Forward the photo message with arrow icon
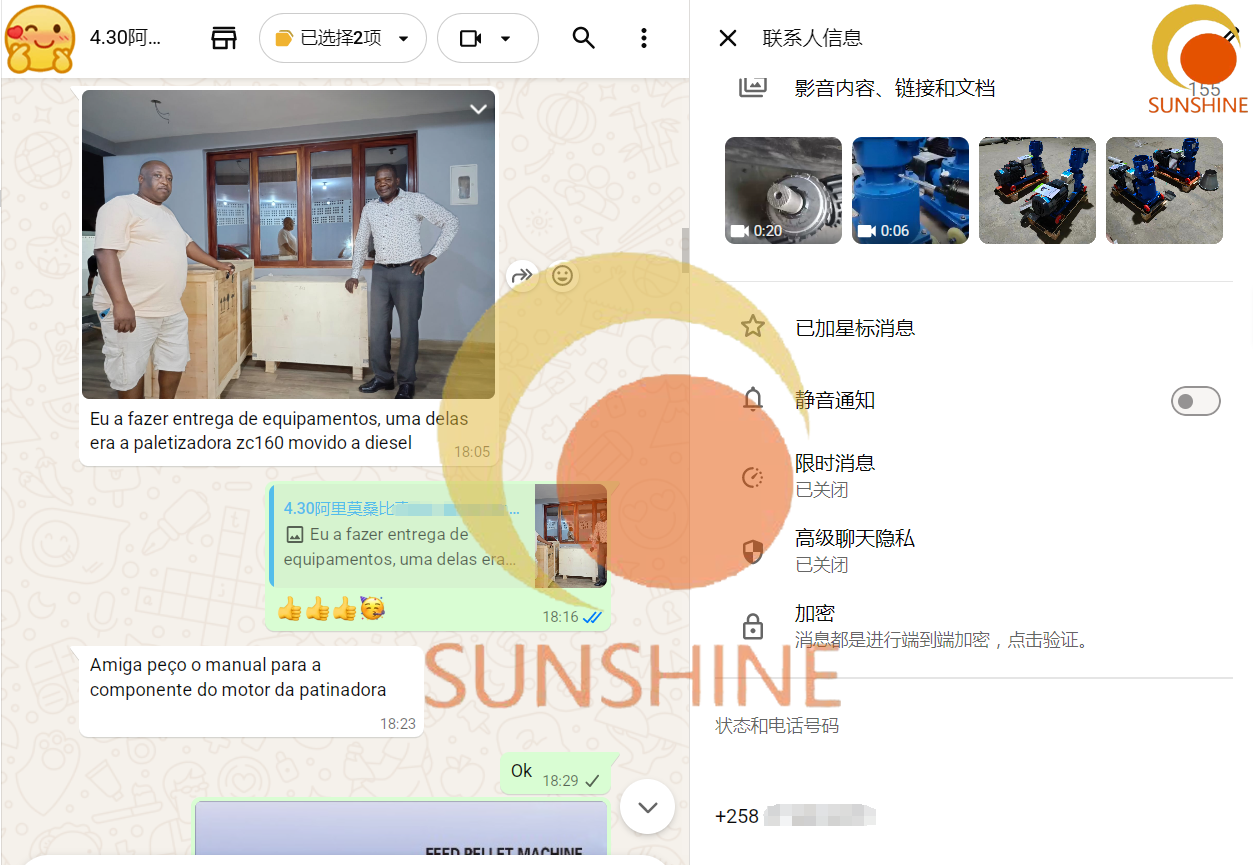 tap(522, 276)
